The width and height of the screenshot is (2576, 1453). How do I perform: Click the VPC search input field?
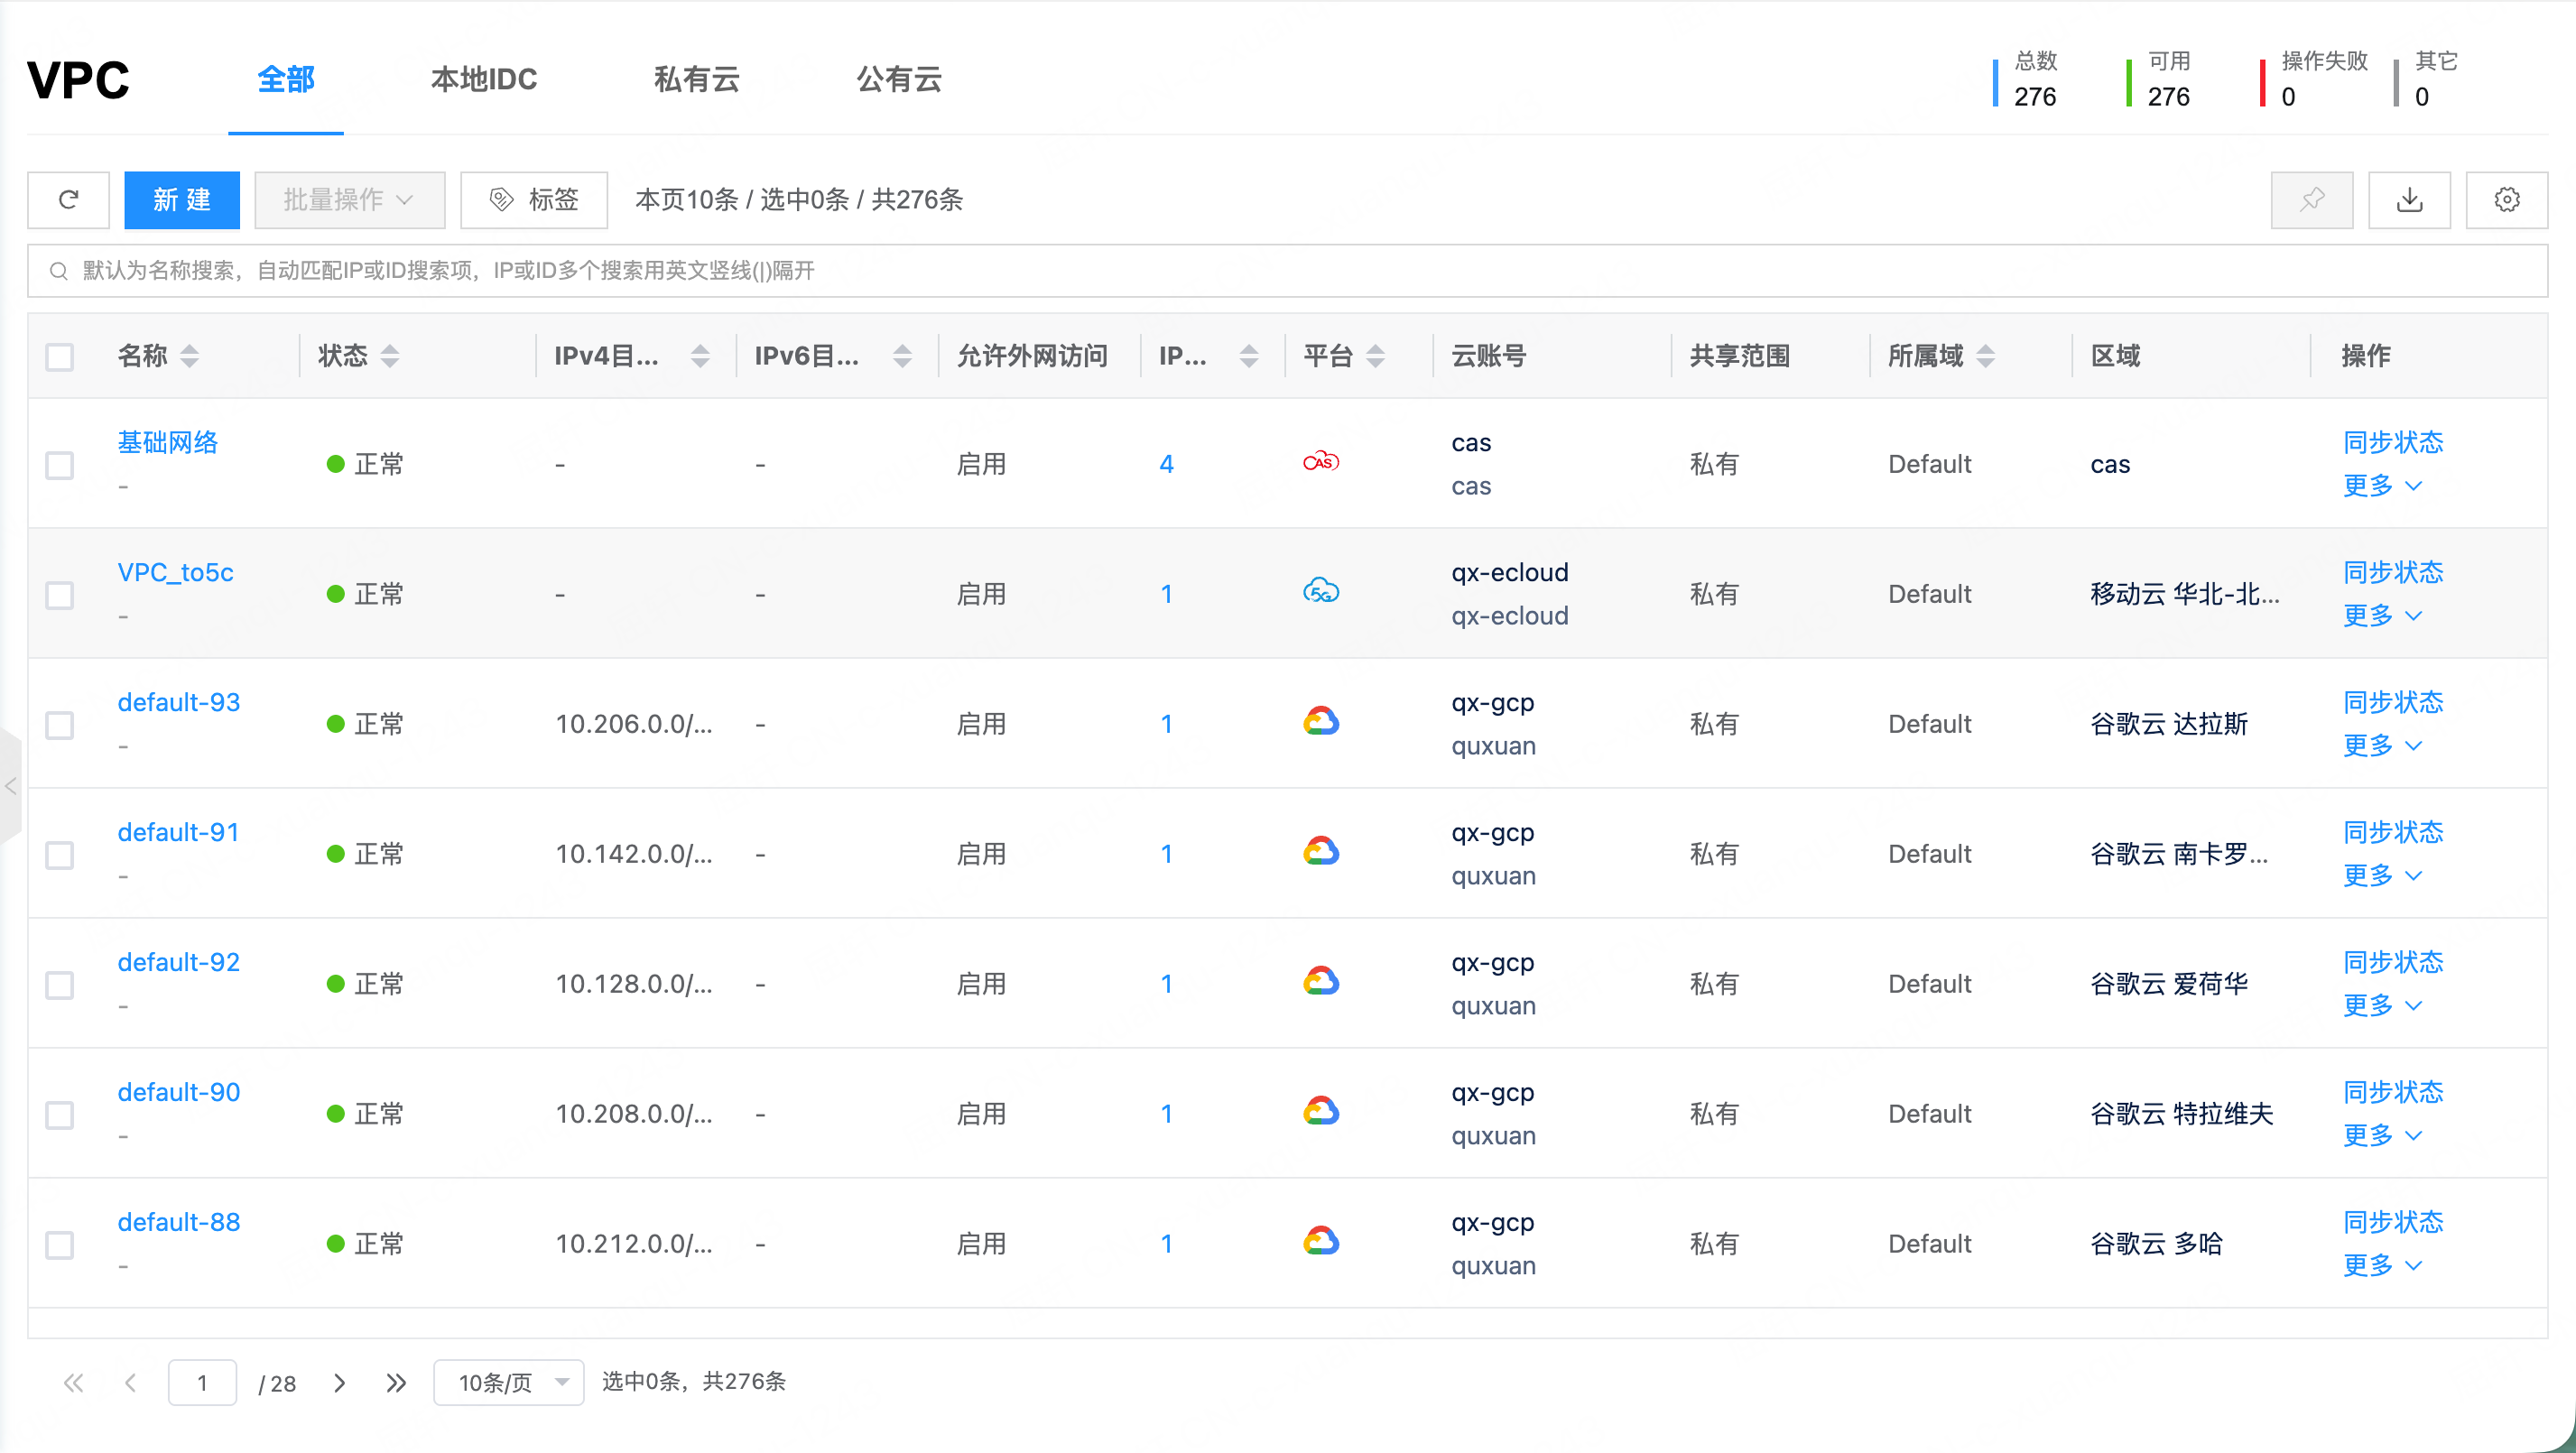(x=1287, y=271)
